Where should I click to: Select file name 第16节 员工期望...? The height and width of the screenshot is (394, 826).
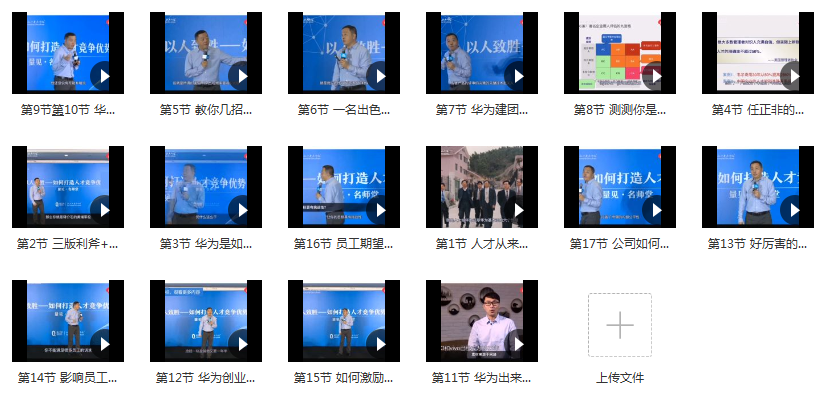pyautogui.click(x=344, y=243)
